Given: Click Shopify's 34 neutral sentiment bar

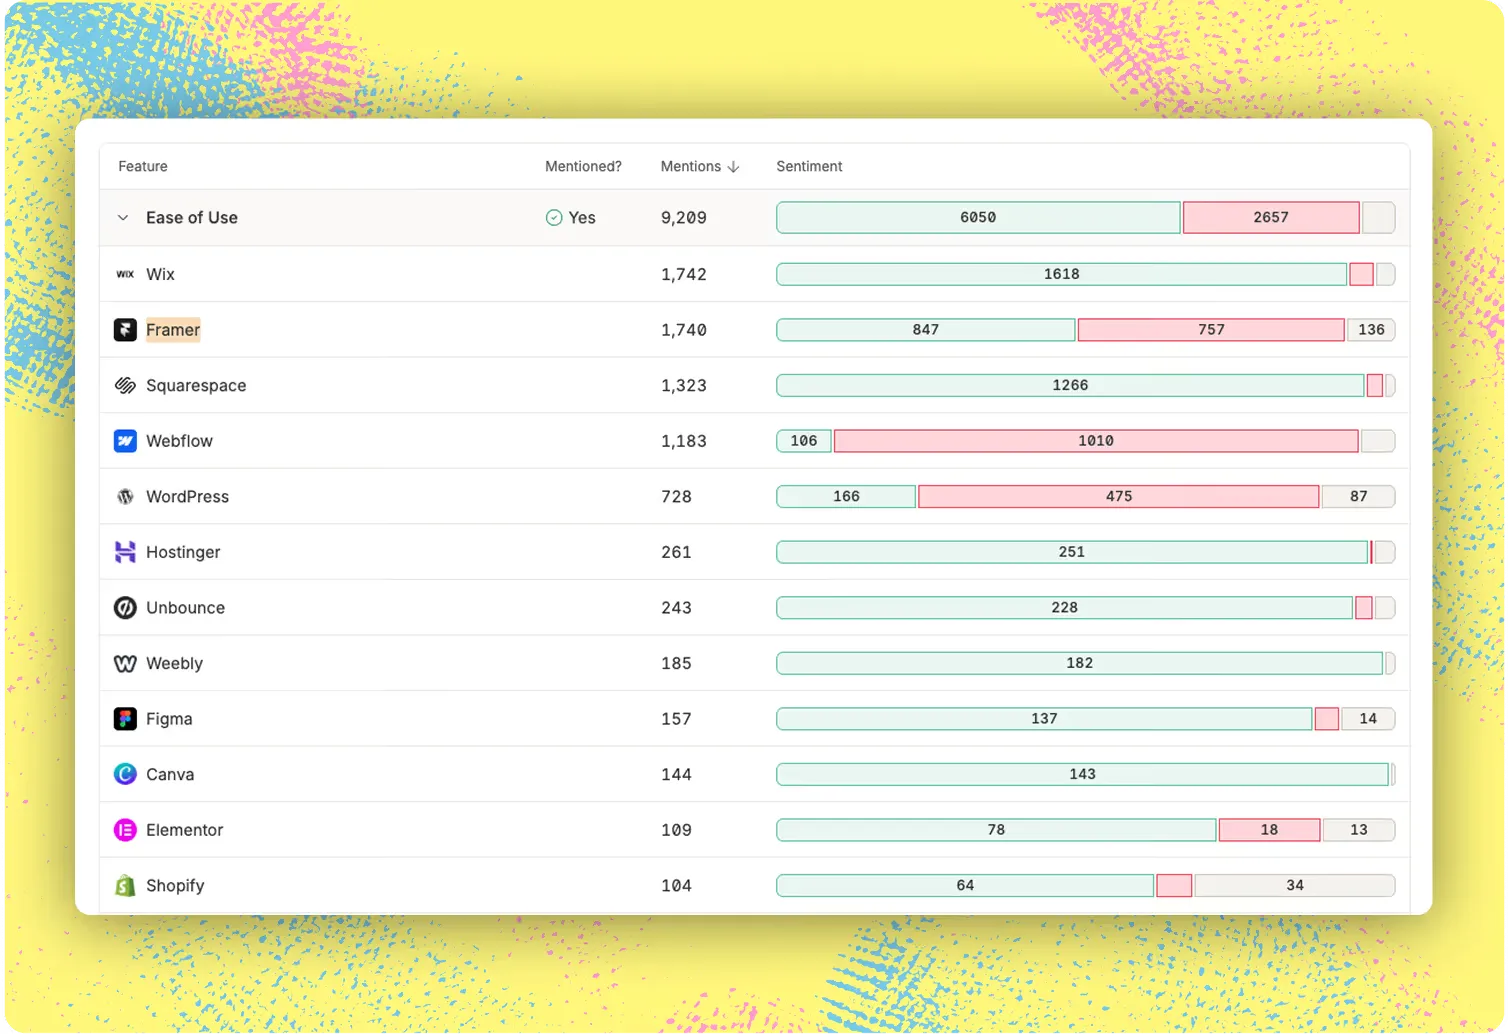Looking at the screenshot, I should click(1295, 886).
